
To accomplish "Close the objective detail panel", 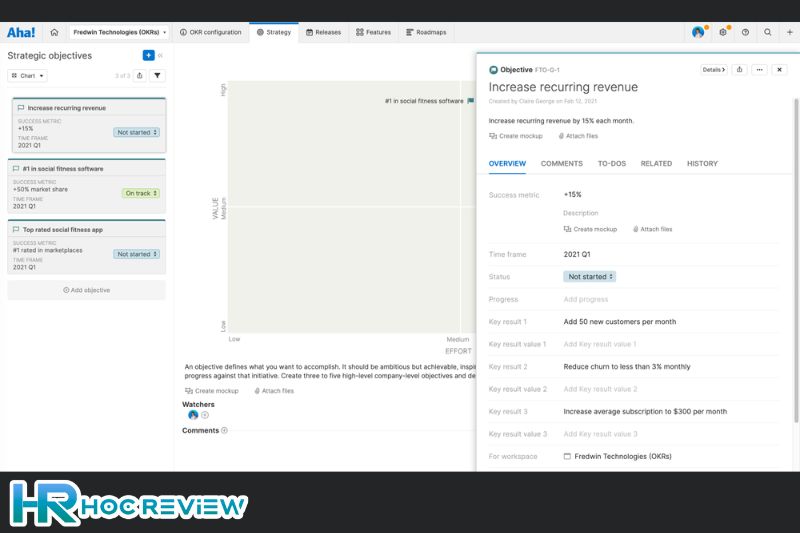I will (x=780, y=69).
